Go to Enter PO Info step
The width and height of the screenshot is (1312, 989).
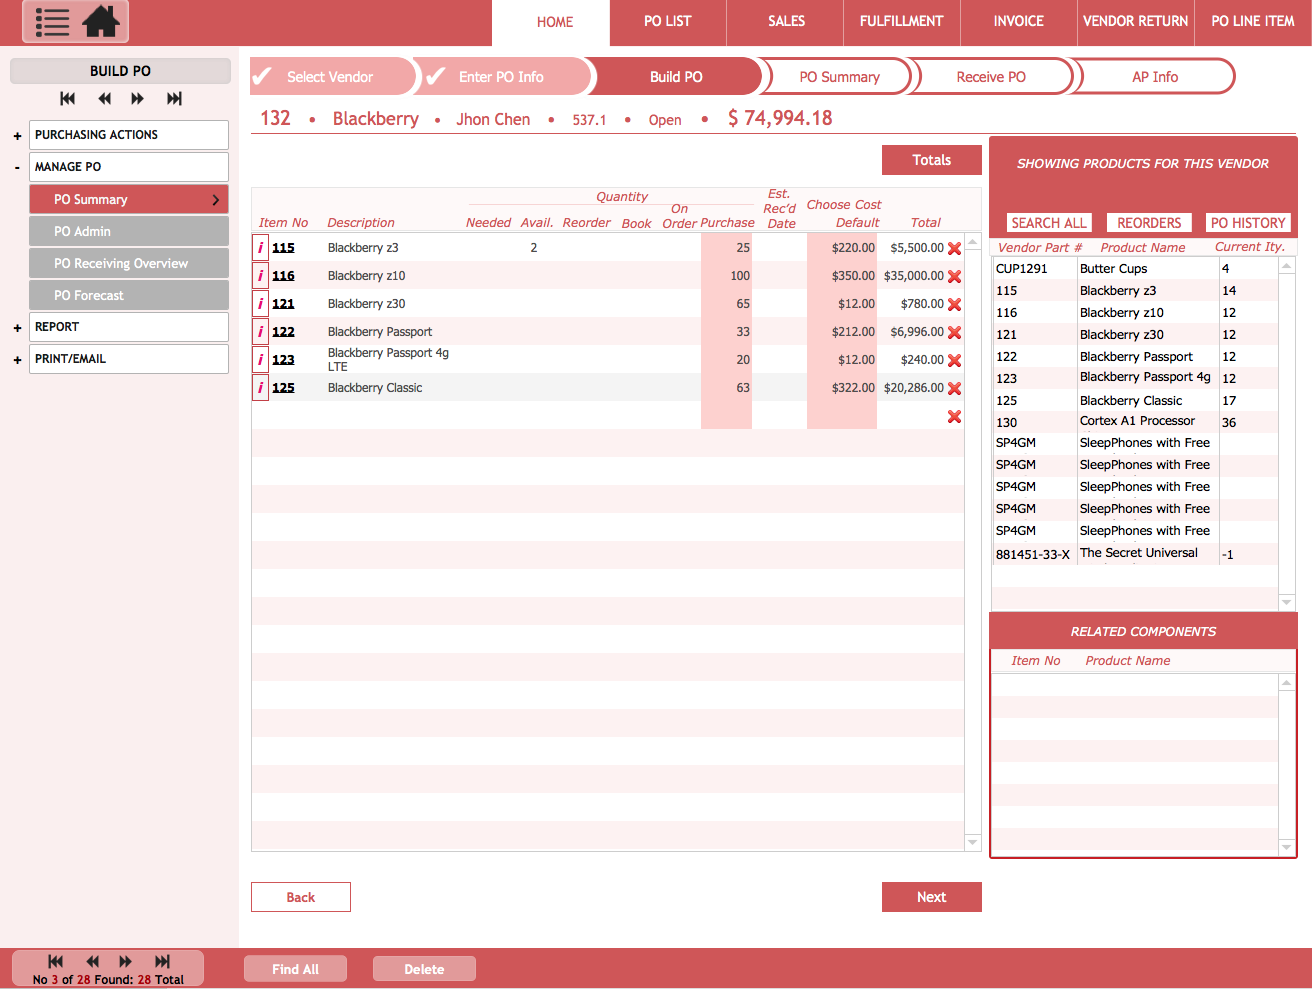505,76
